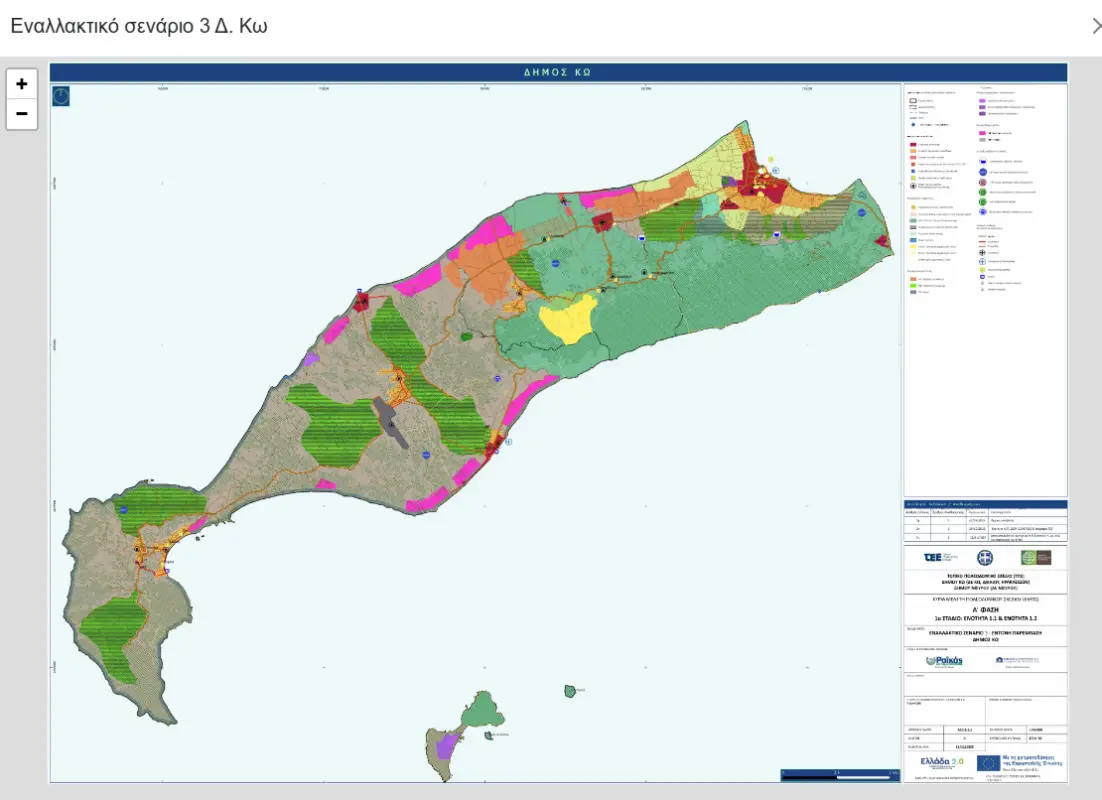Image resolution: width=1102 pixels, height=800 pixels.
Task: Click the Α' ΦΑΣΗ heading text
Action: (985, 609)
